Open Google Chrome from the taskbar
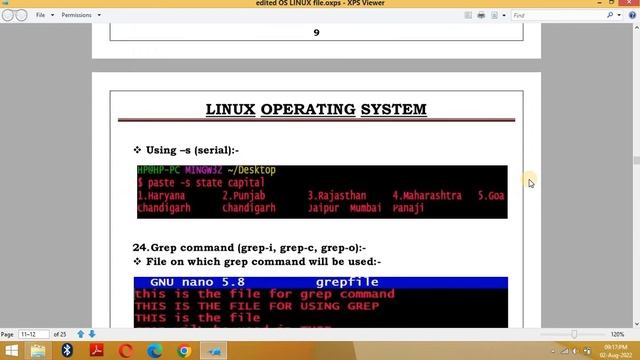The image size is (640, 360). click(x=184, y=351)
